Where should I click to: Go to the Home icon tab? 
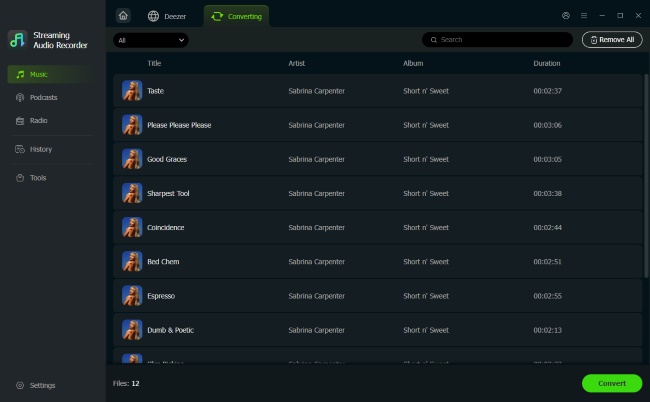[123, 16]
